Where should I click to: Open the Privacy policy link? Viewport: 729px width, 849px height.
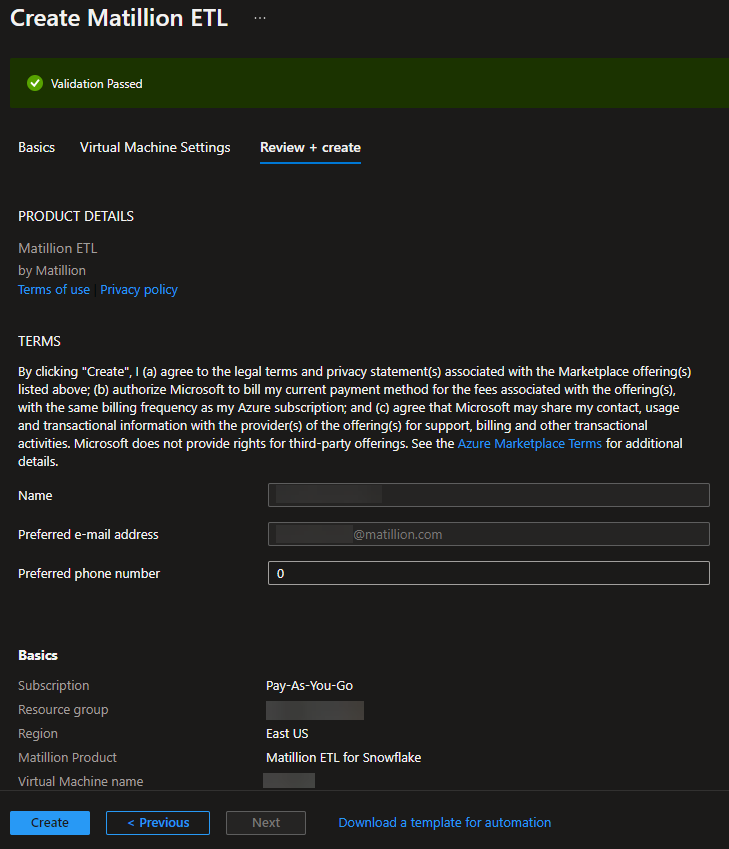tap(139, 290)
